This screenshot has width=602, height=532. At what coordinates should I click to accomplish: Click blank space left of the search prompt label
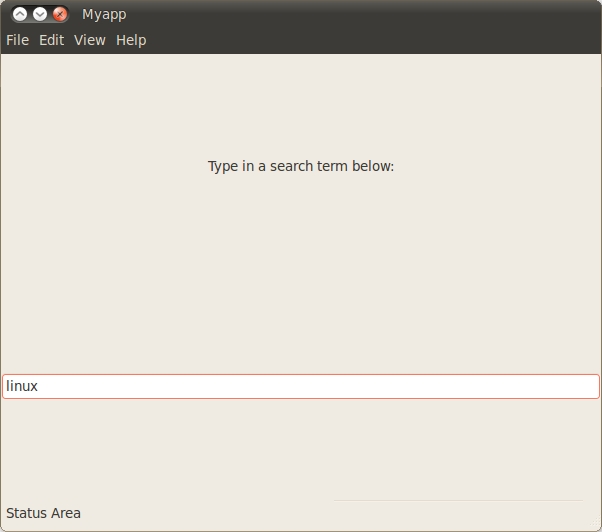[100, 166]
